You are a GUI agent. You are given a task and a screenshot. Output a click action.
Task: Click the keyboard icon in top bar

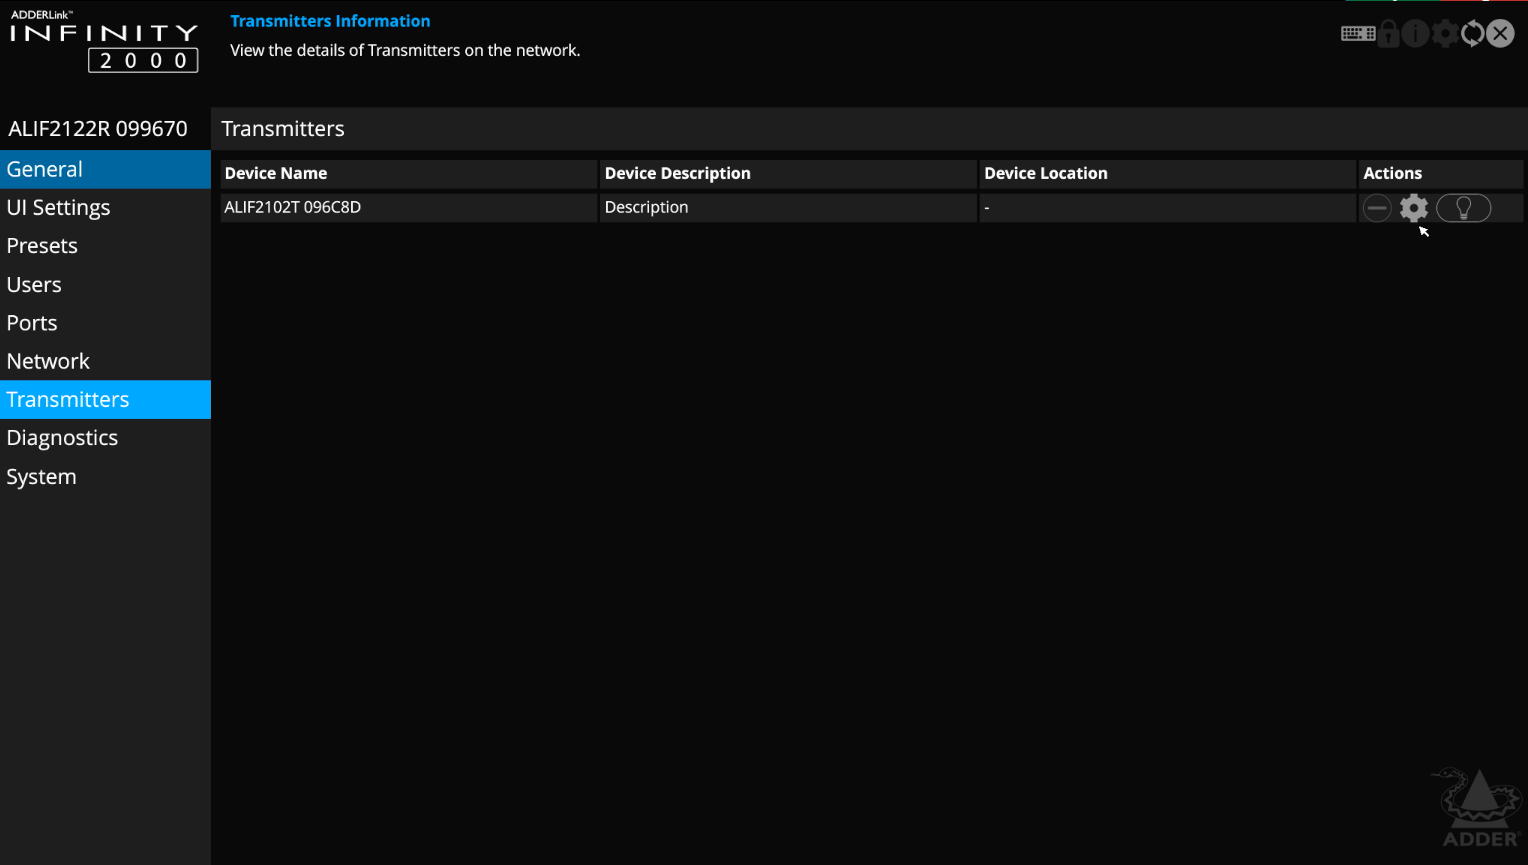(x=1357, y=34)
